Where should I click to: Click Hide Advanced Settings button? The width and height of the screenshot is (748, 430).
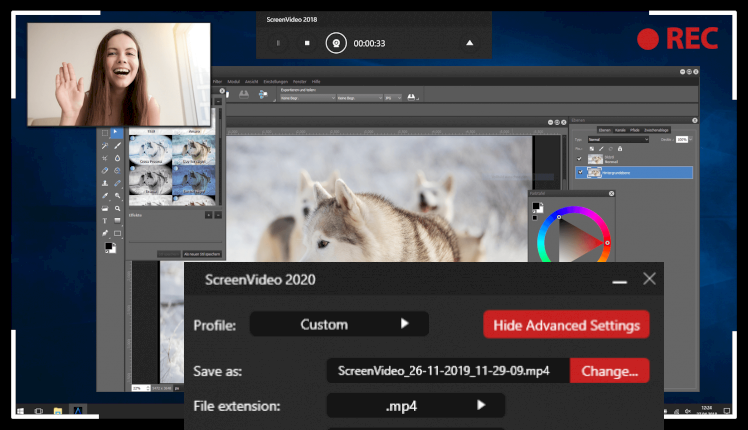(566, 325)
